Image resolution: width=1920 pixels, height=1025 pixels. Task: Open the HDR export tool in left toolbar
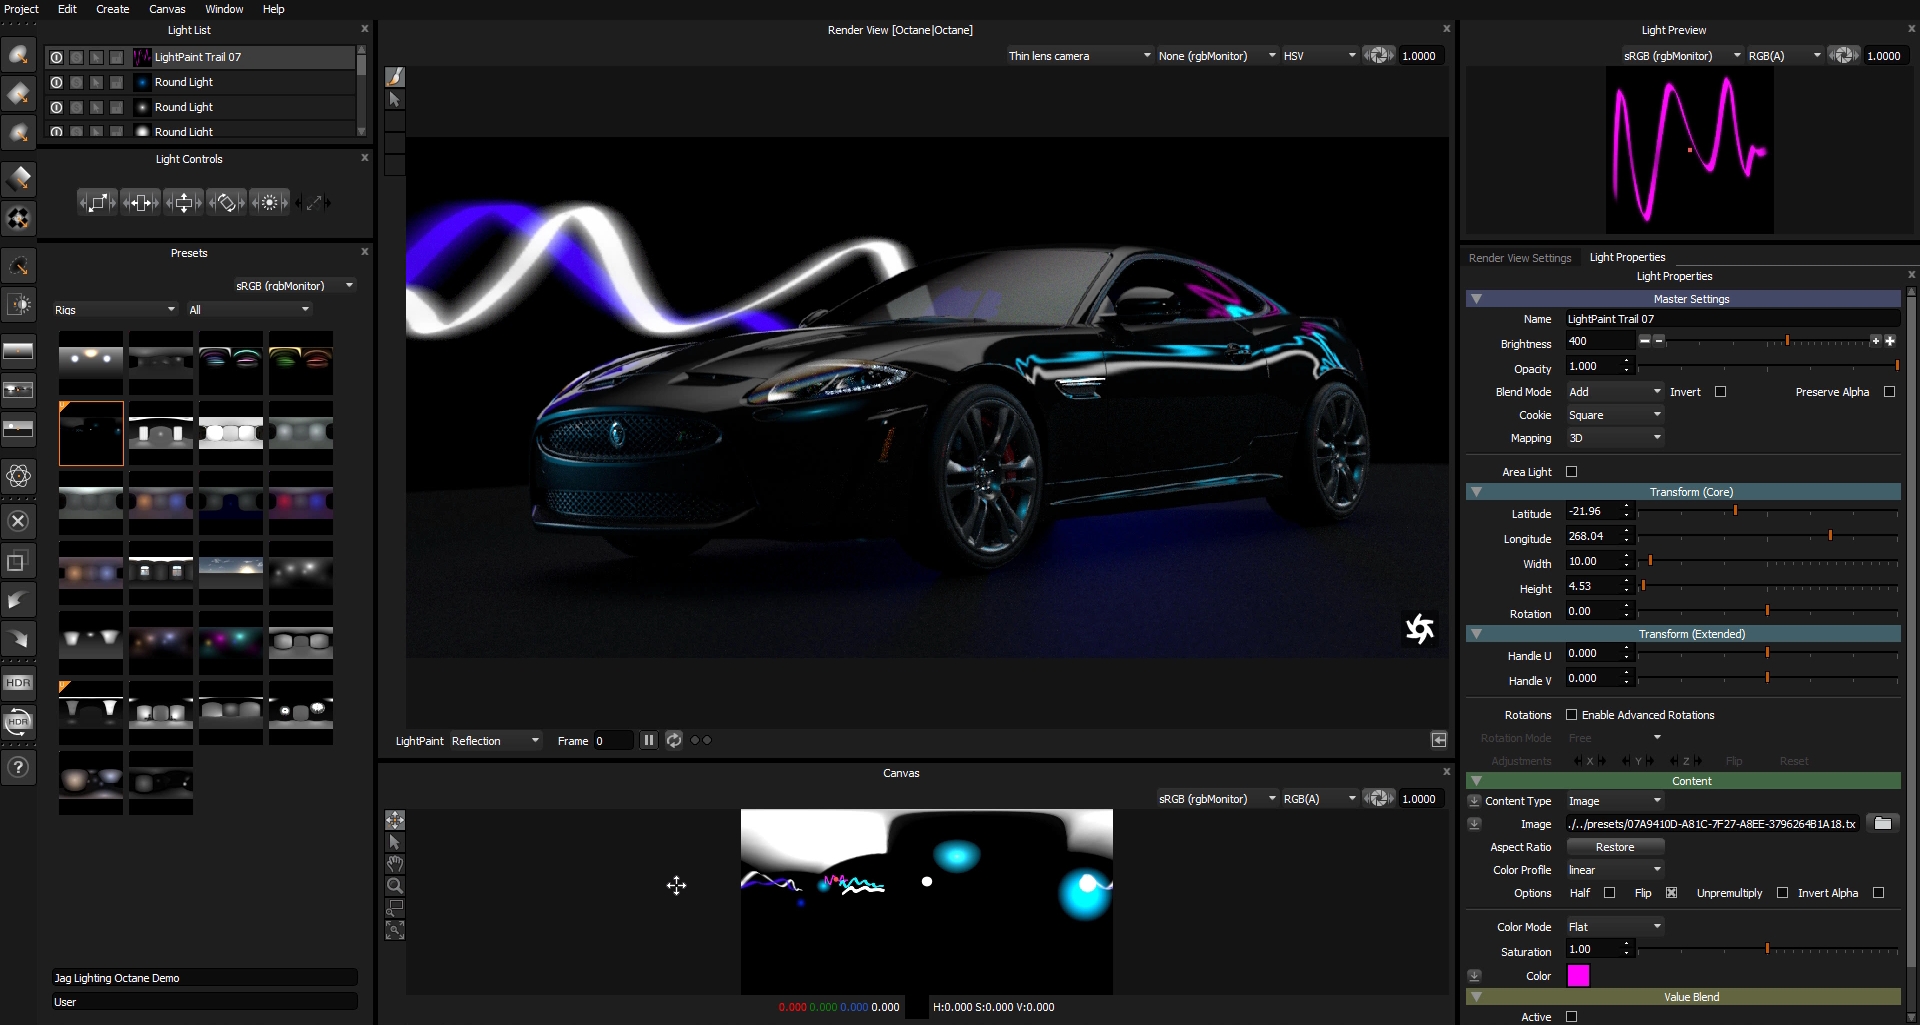coord(17,683)
